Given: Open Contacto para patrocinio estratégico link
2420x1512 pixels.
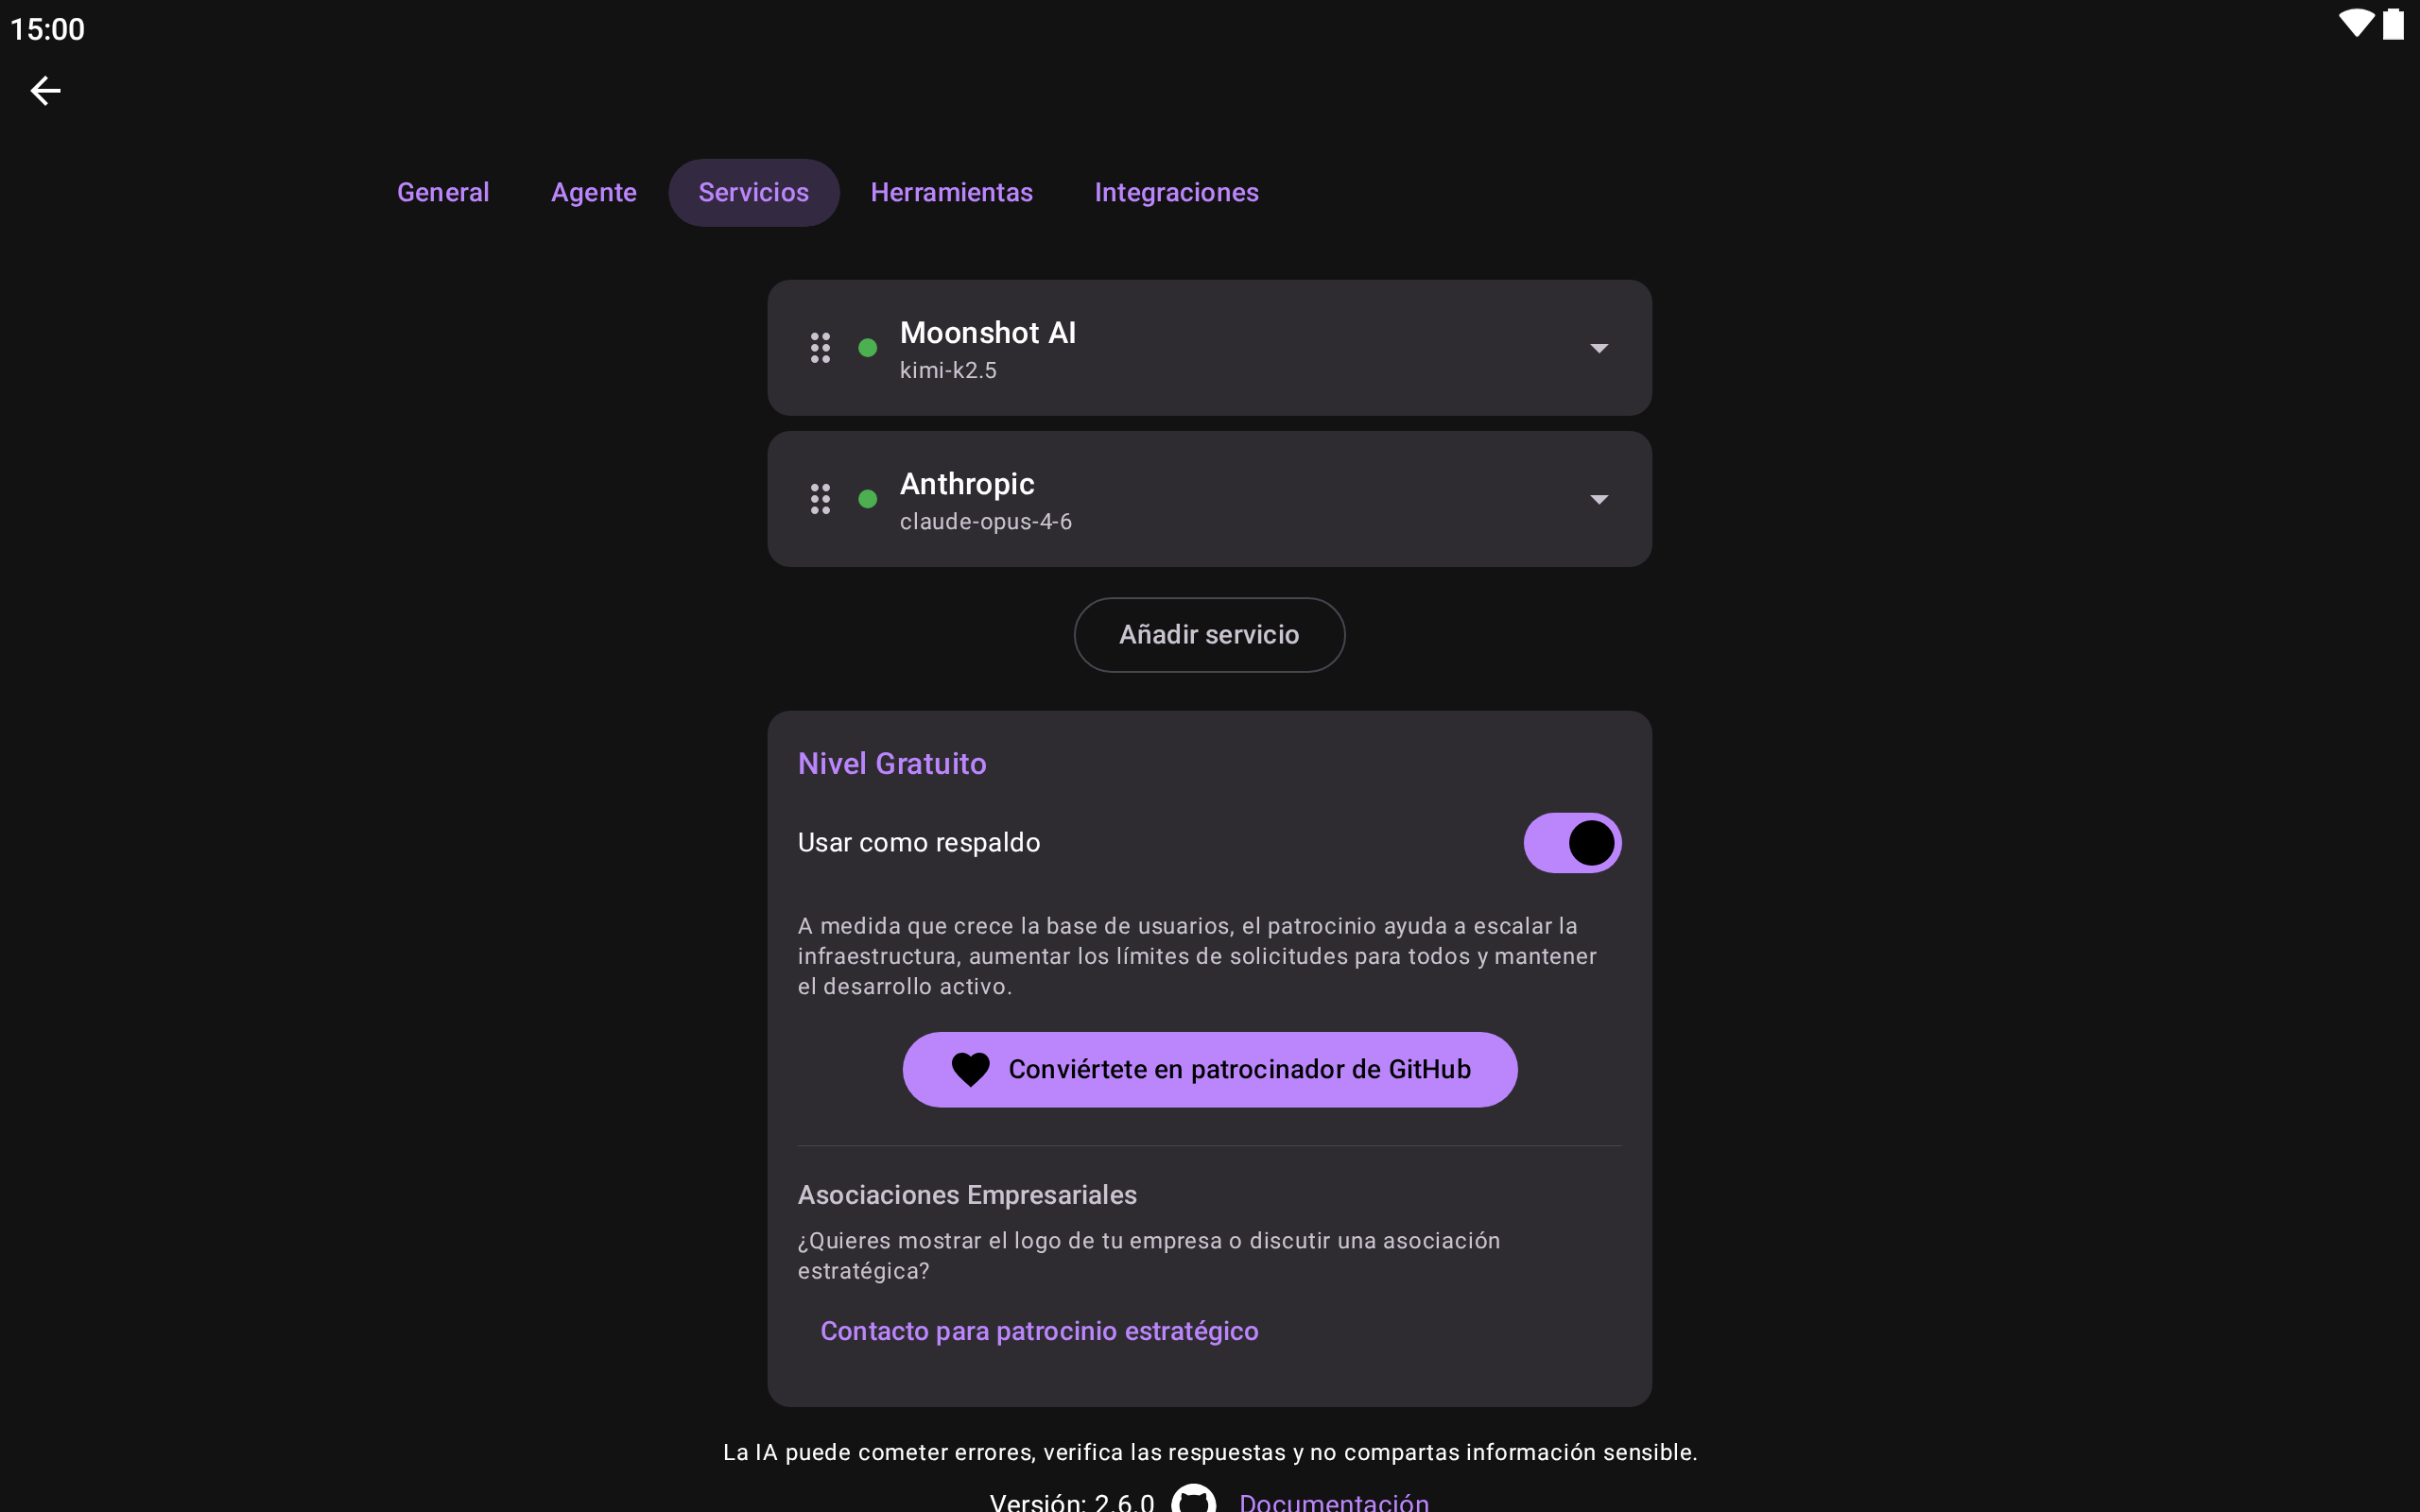Looking at the screenshot, I should (1039, 1331).
